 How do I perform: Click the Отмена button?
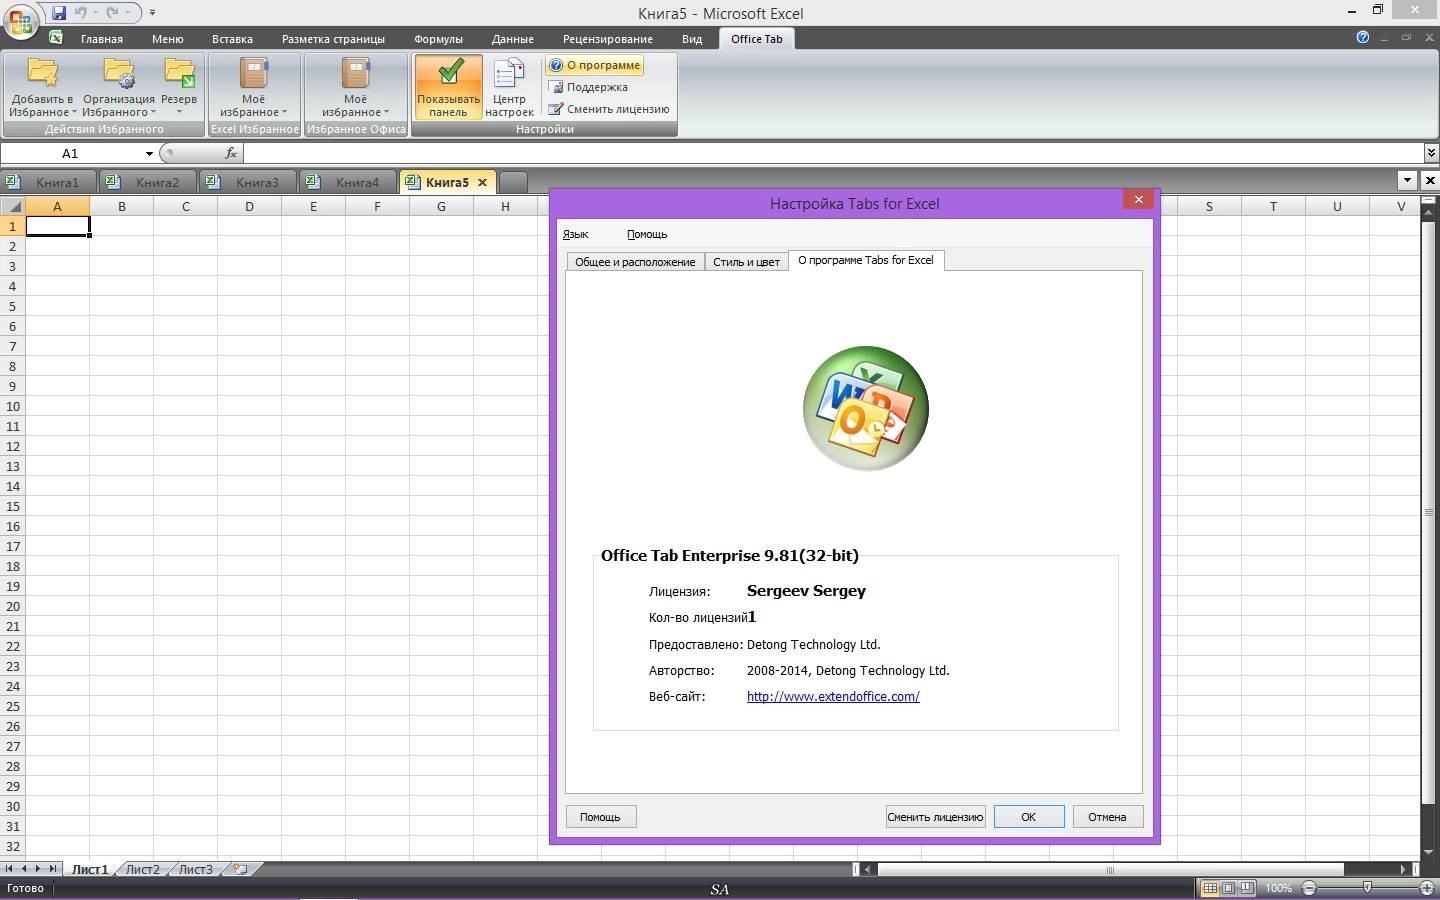[1107, 817]
